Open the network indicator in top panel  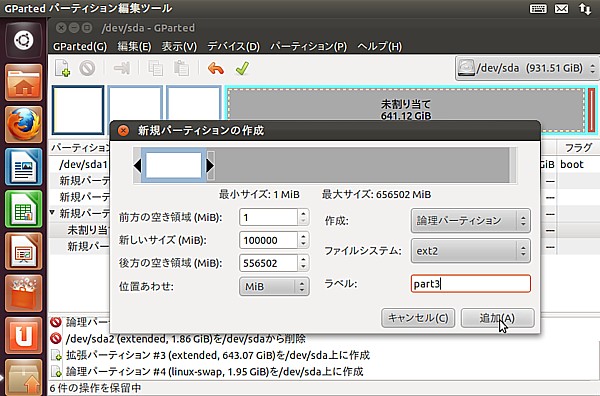tap(585, 8)
